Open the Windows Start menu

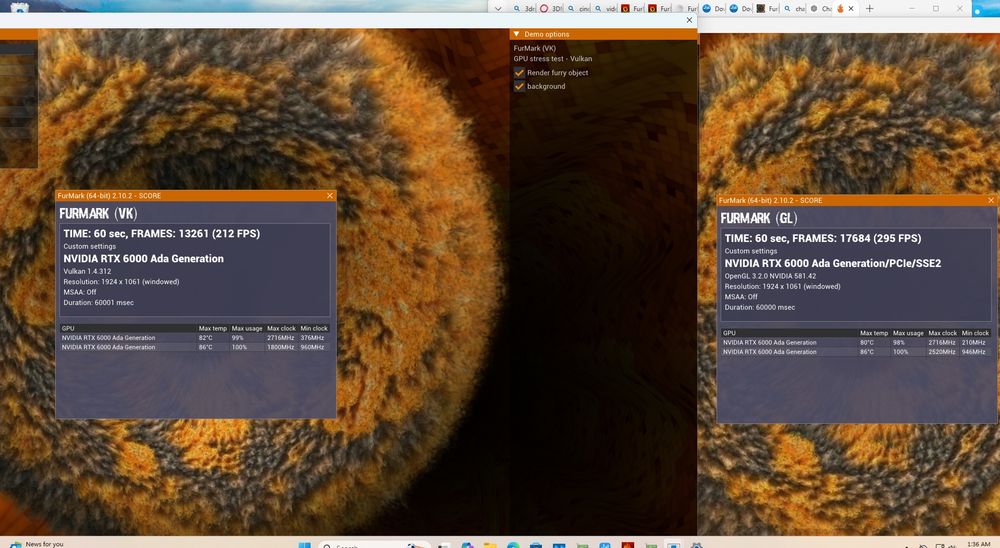(x=304, y=545)
